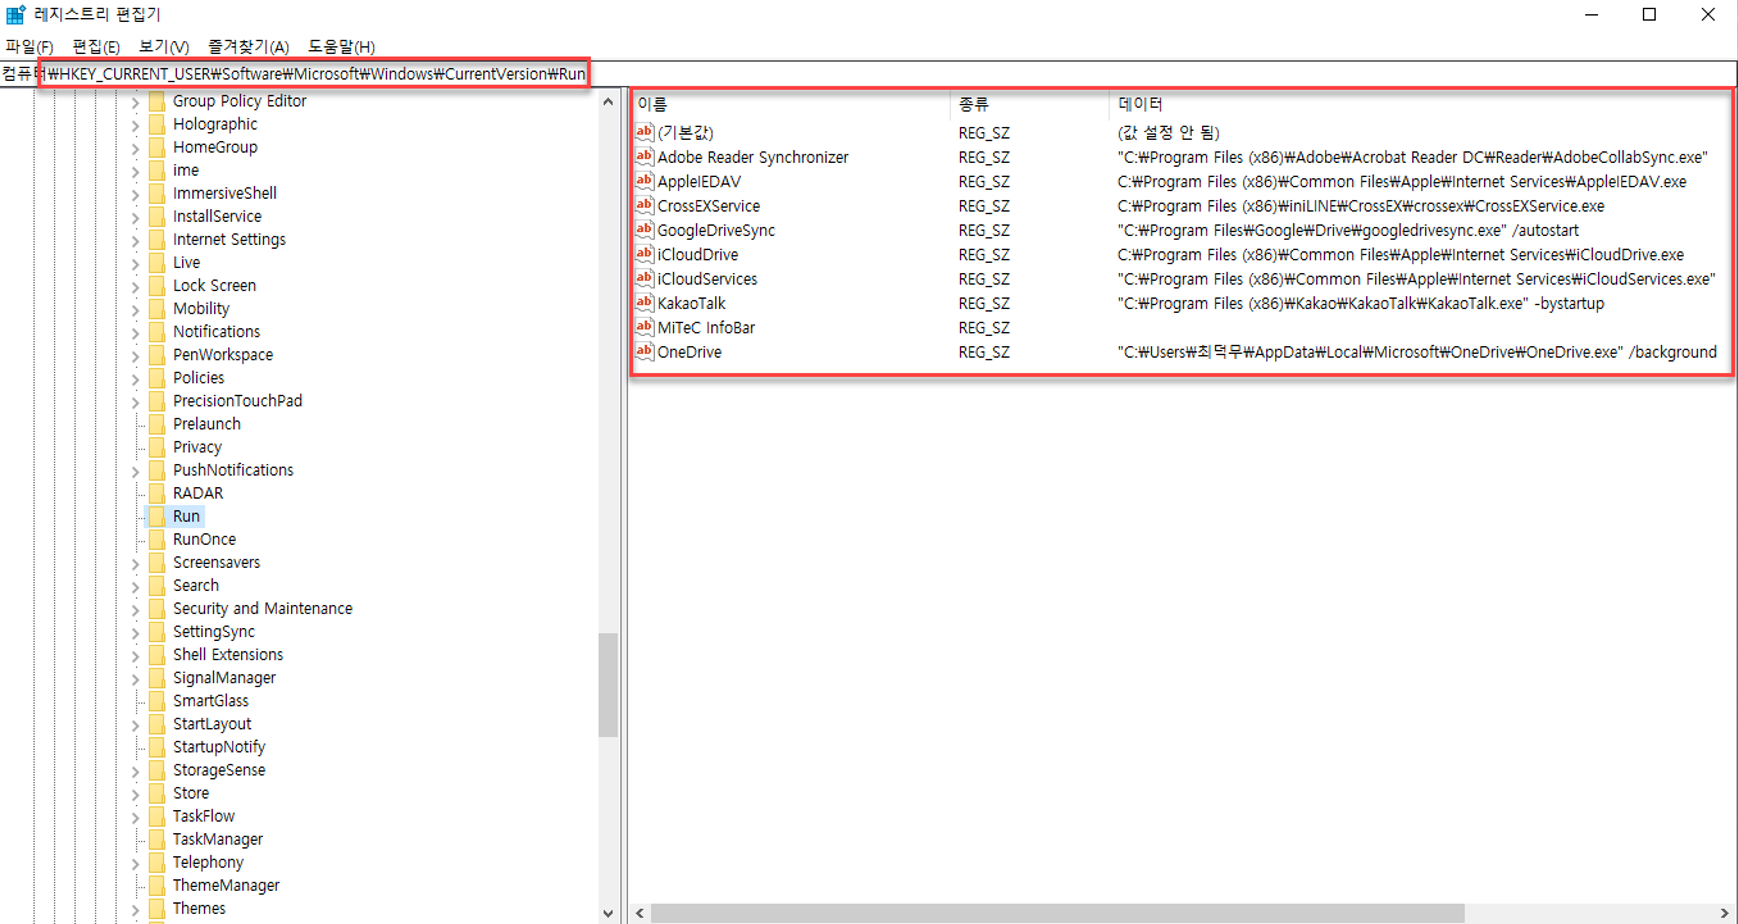
Task: Expand the Policies tree node
Action: click(136, 379)
